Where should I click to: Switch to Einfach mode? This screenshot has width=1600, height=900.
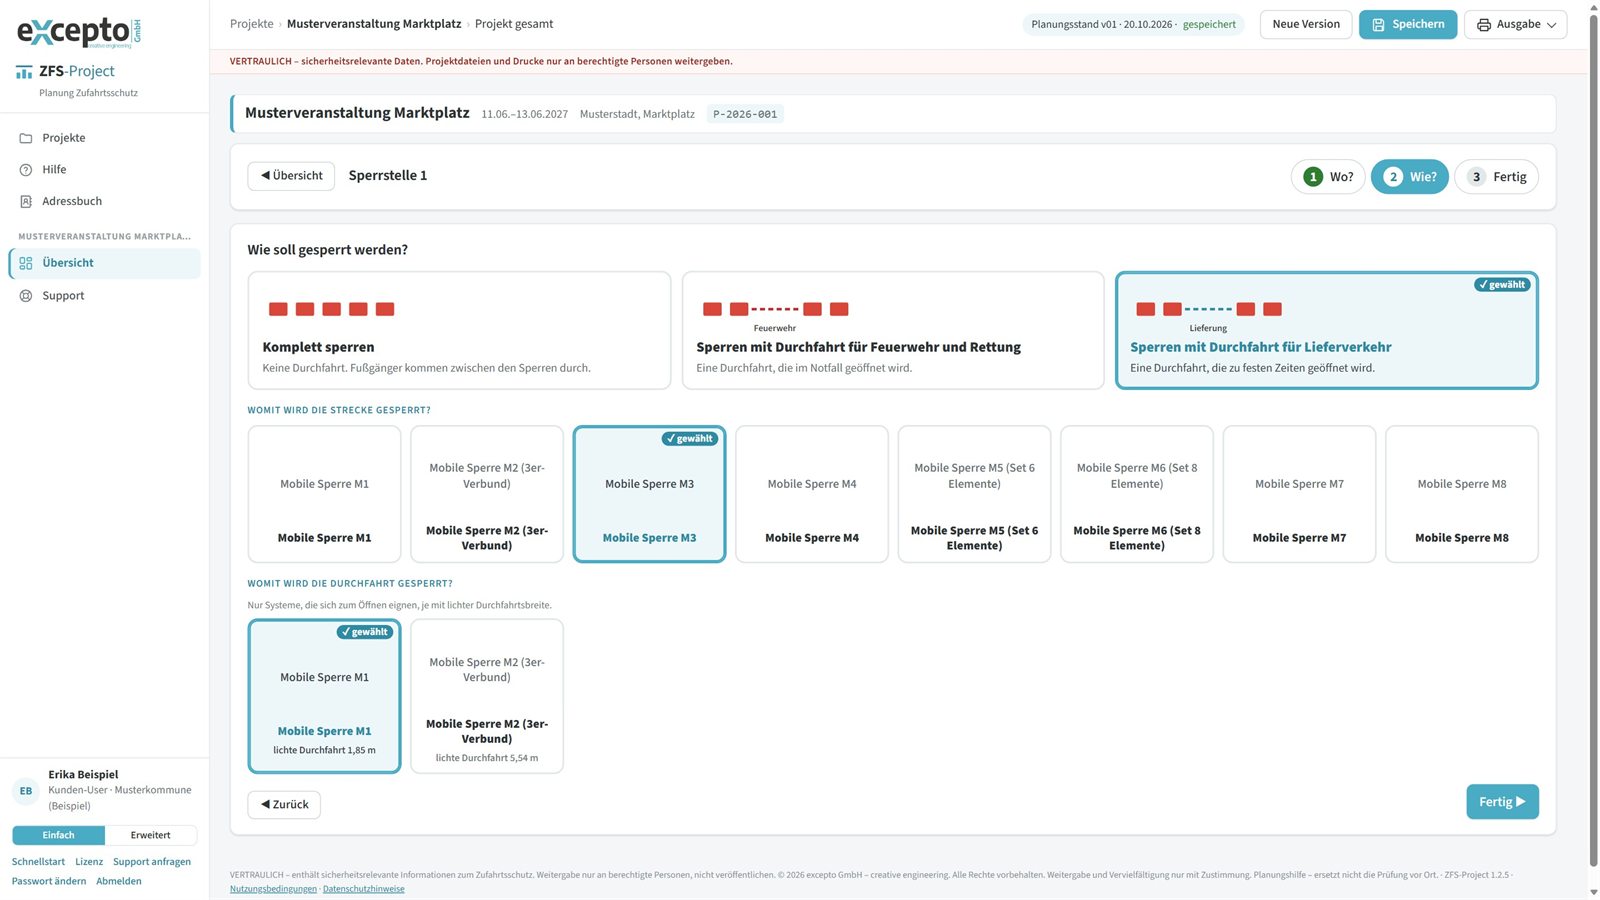coord(58,835)
